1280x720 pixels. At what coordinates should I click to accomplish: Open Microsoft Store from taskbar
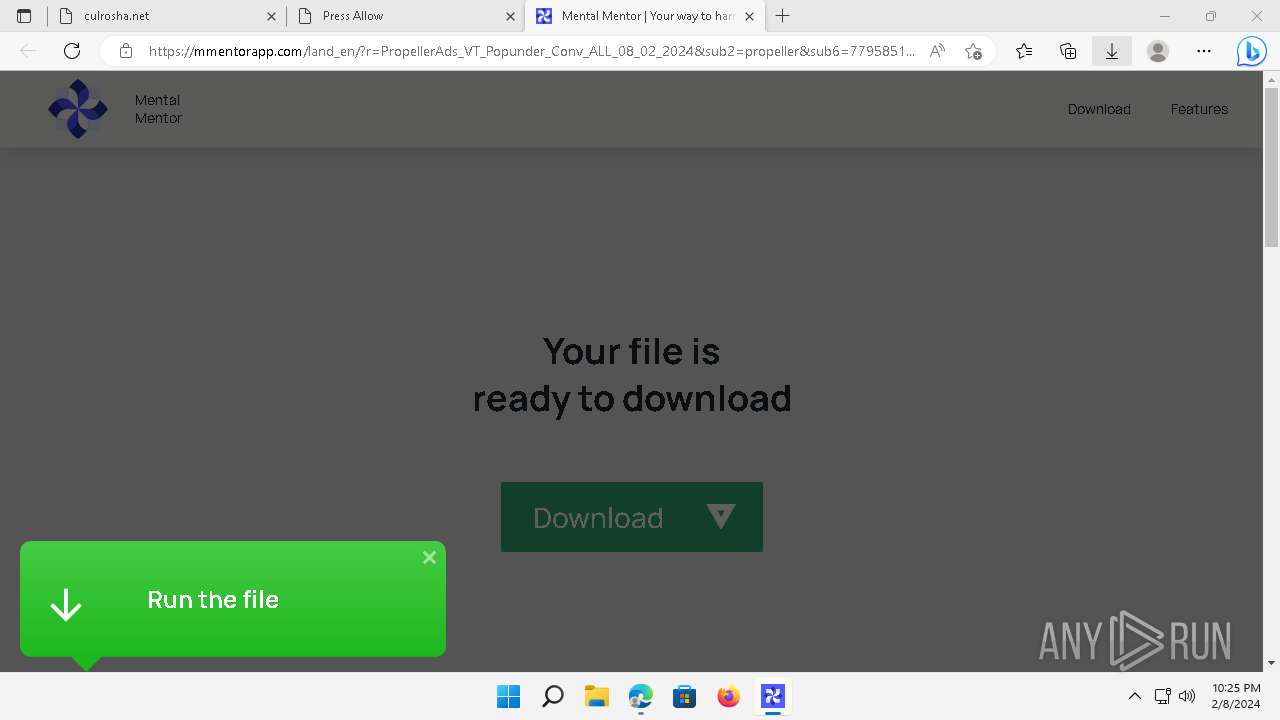pos(685,696)
